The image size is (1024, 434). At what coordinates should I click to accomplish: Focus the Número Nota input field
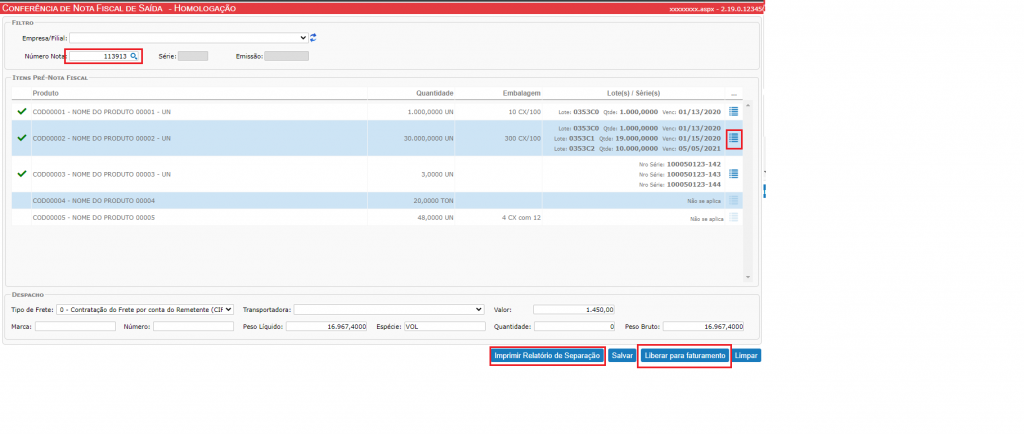tap(104, 57)
